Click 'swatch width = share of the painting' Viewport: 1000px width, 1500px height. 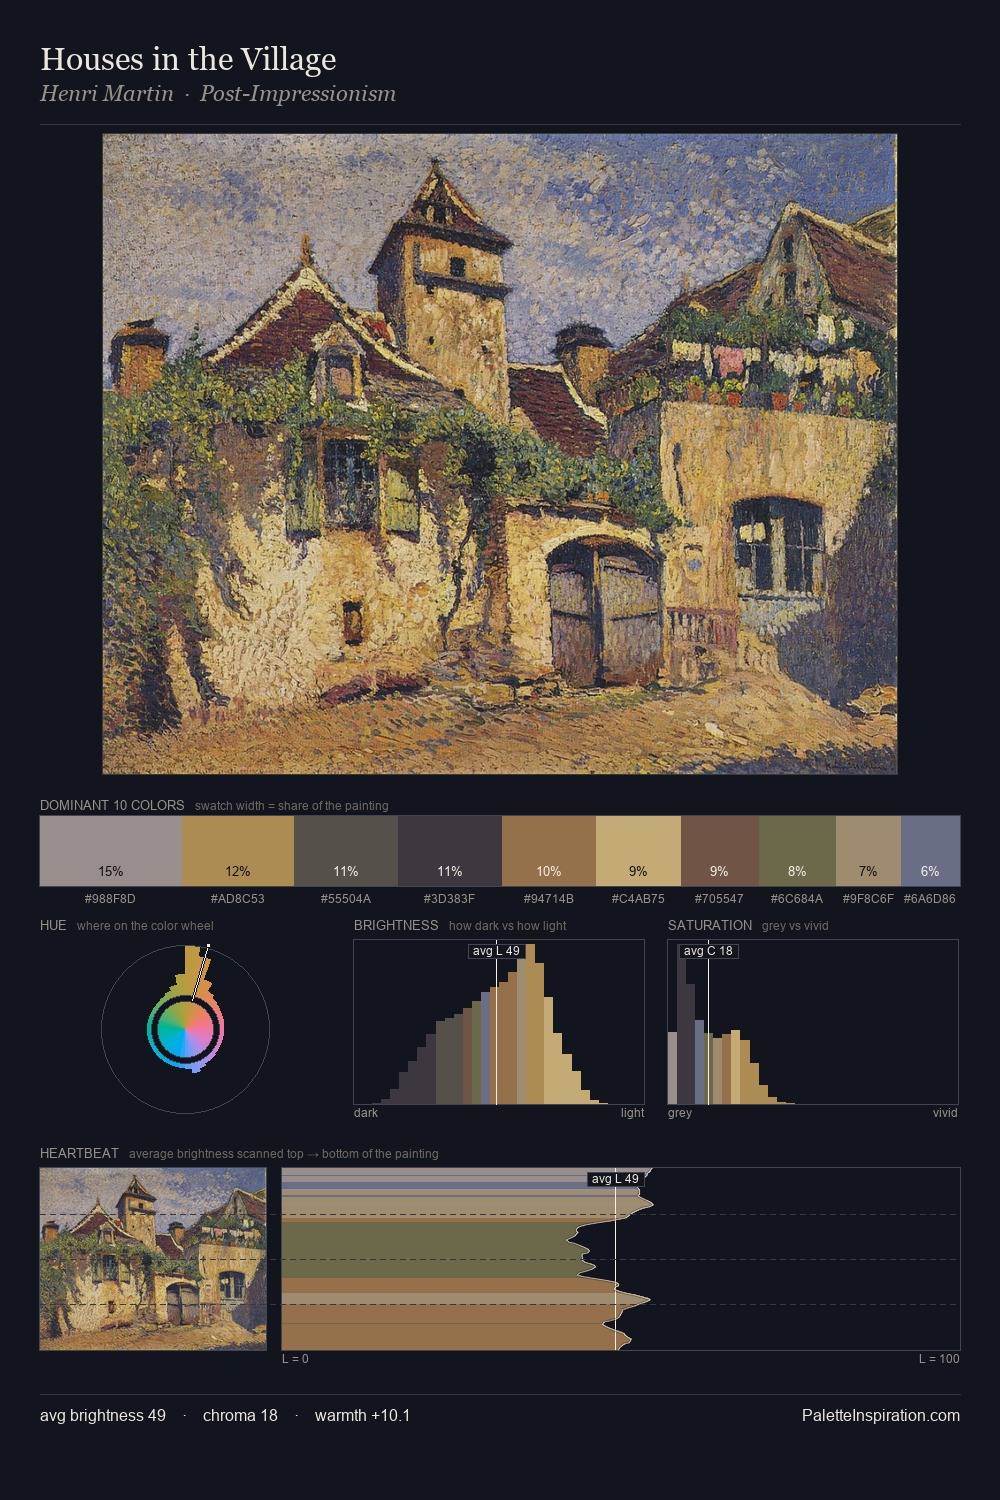pyautogui.click(x=292, y=805)
